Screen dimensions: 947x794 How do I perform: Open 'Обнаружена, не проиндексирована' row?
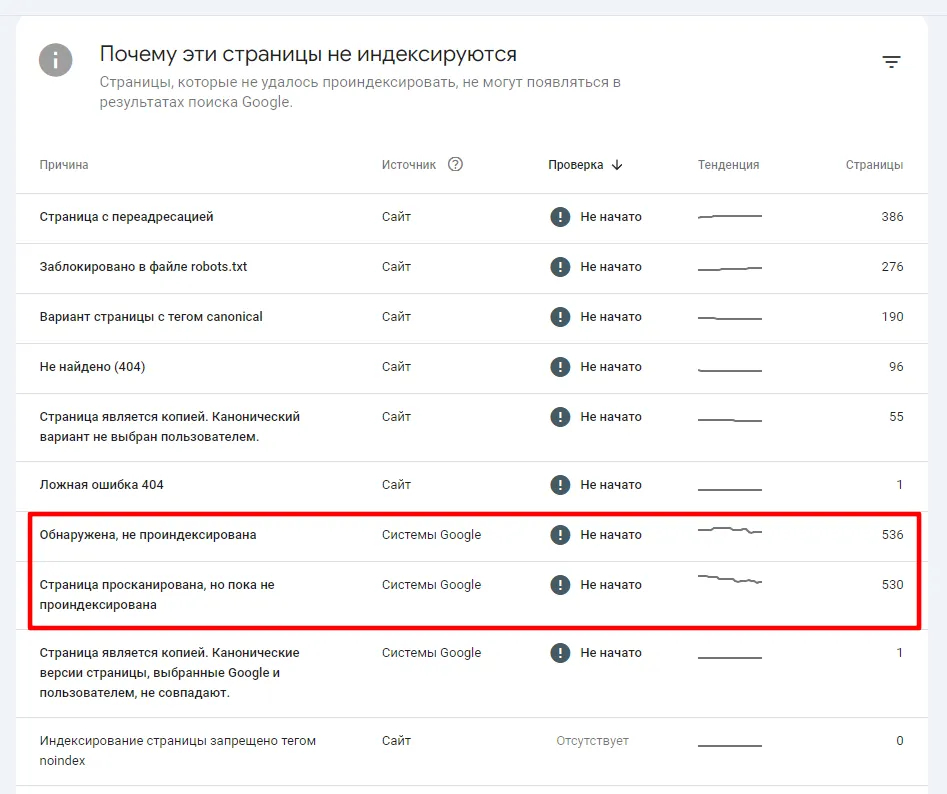pyautogui.click(x=472, y=537)
